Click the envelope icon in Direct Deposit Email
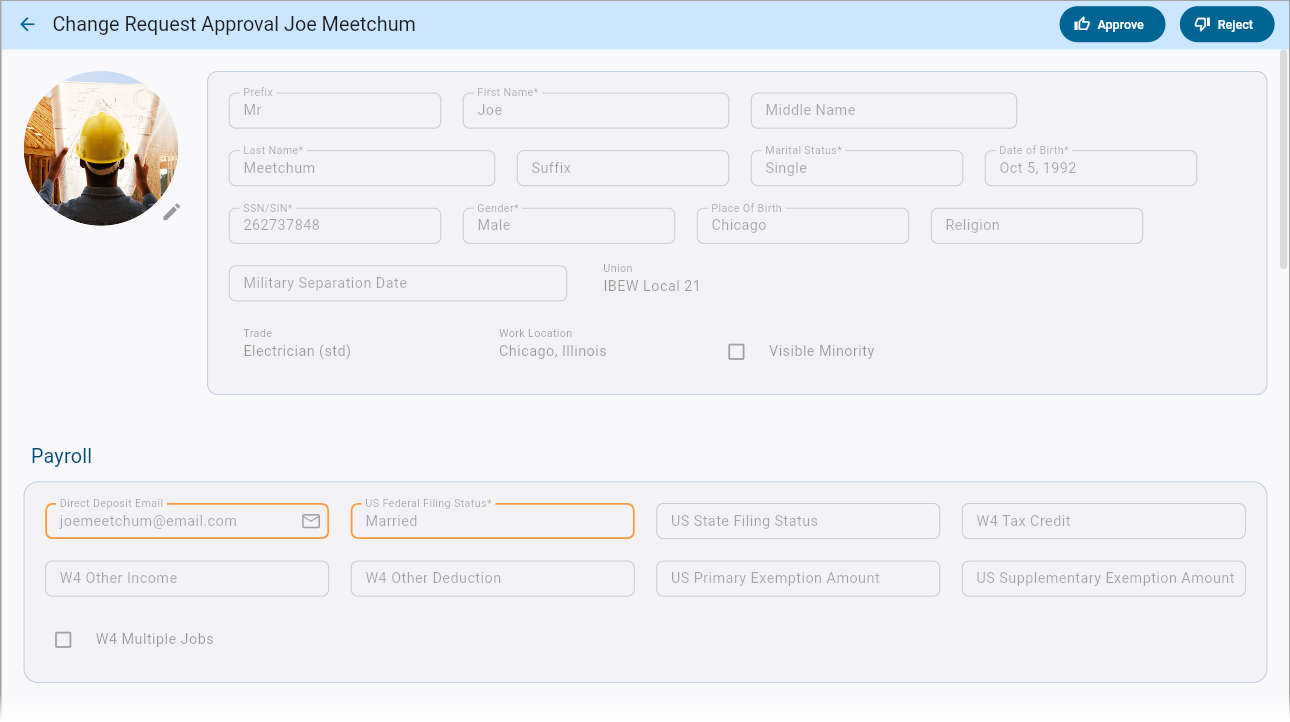The height and width of the screenshot is (722, 1290). 311,521
